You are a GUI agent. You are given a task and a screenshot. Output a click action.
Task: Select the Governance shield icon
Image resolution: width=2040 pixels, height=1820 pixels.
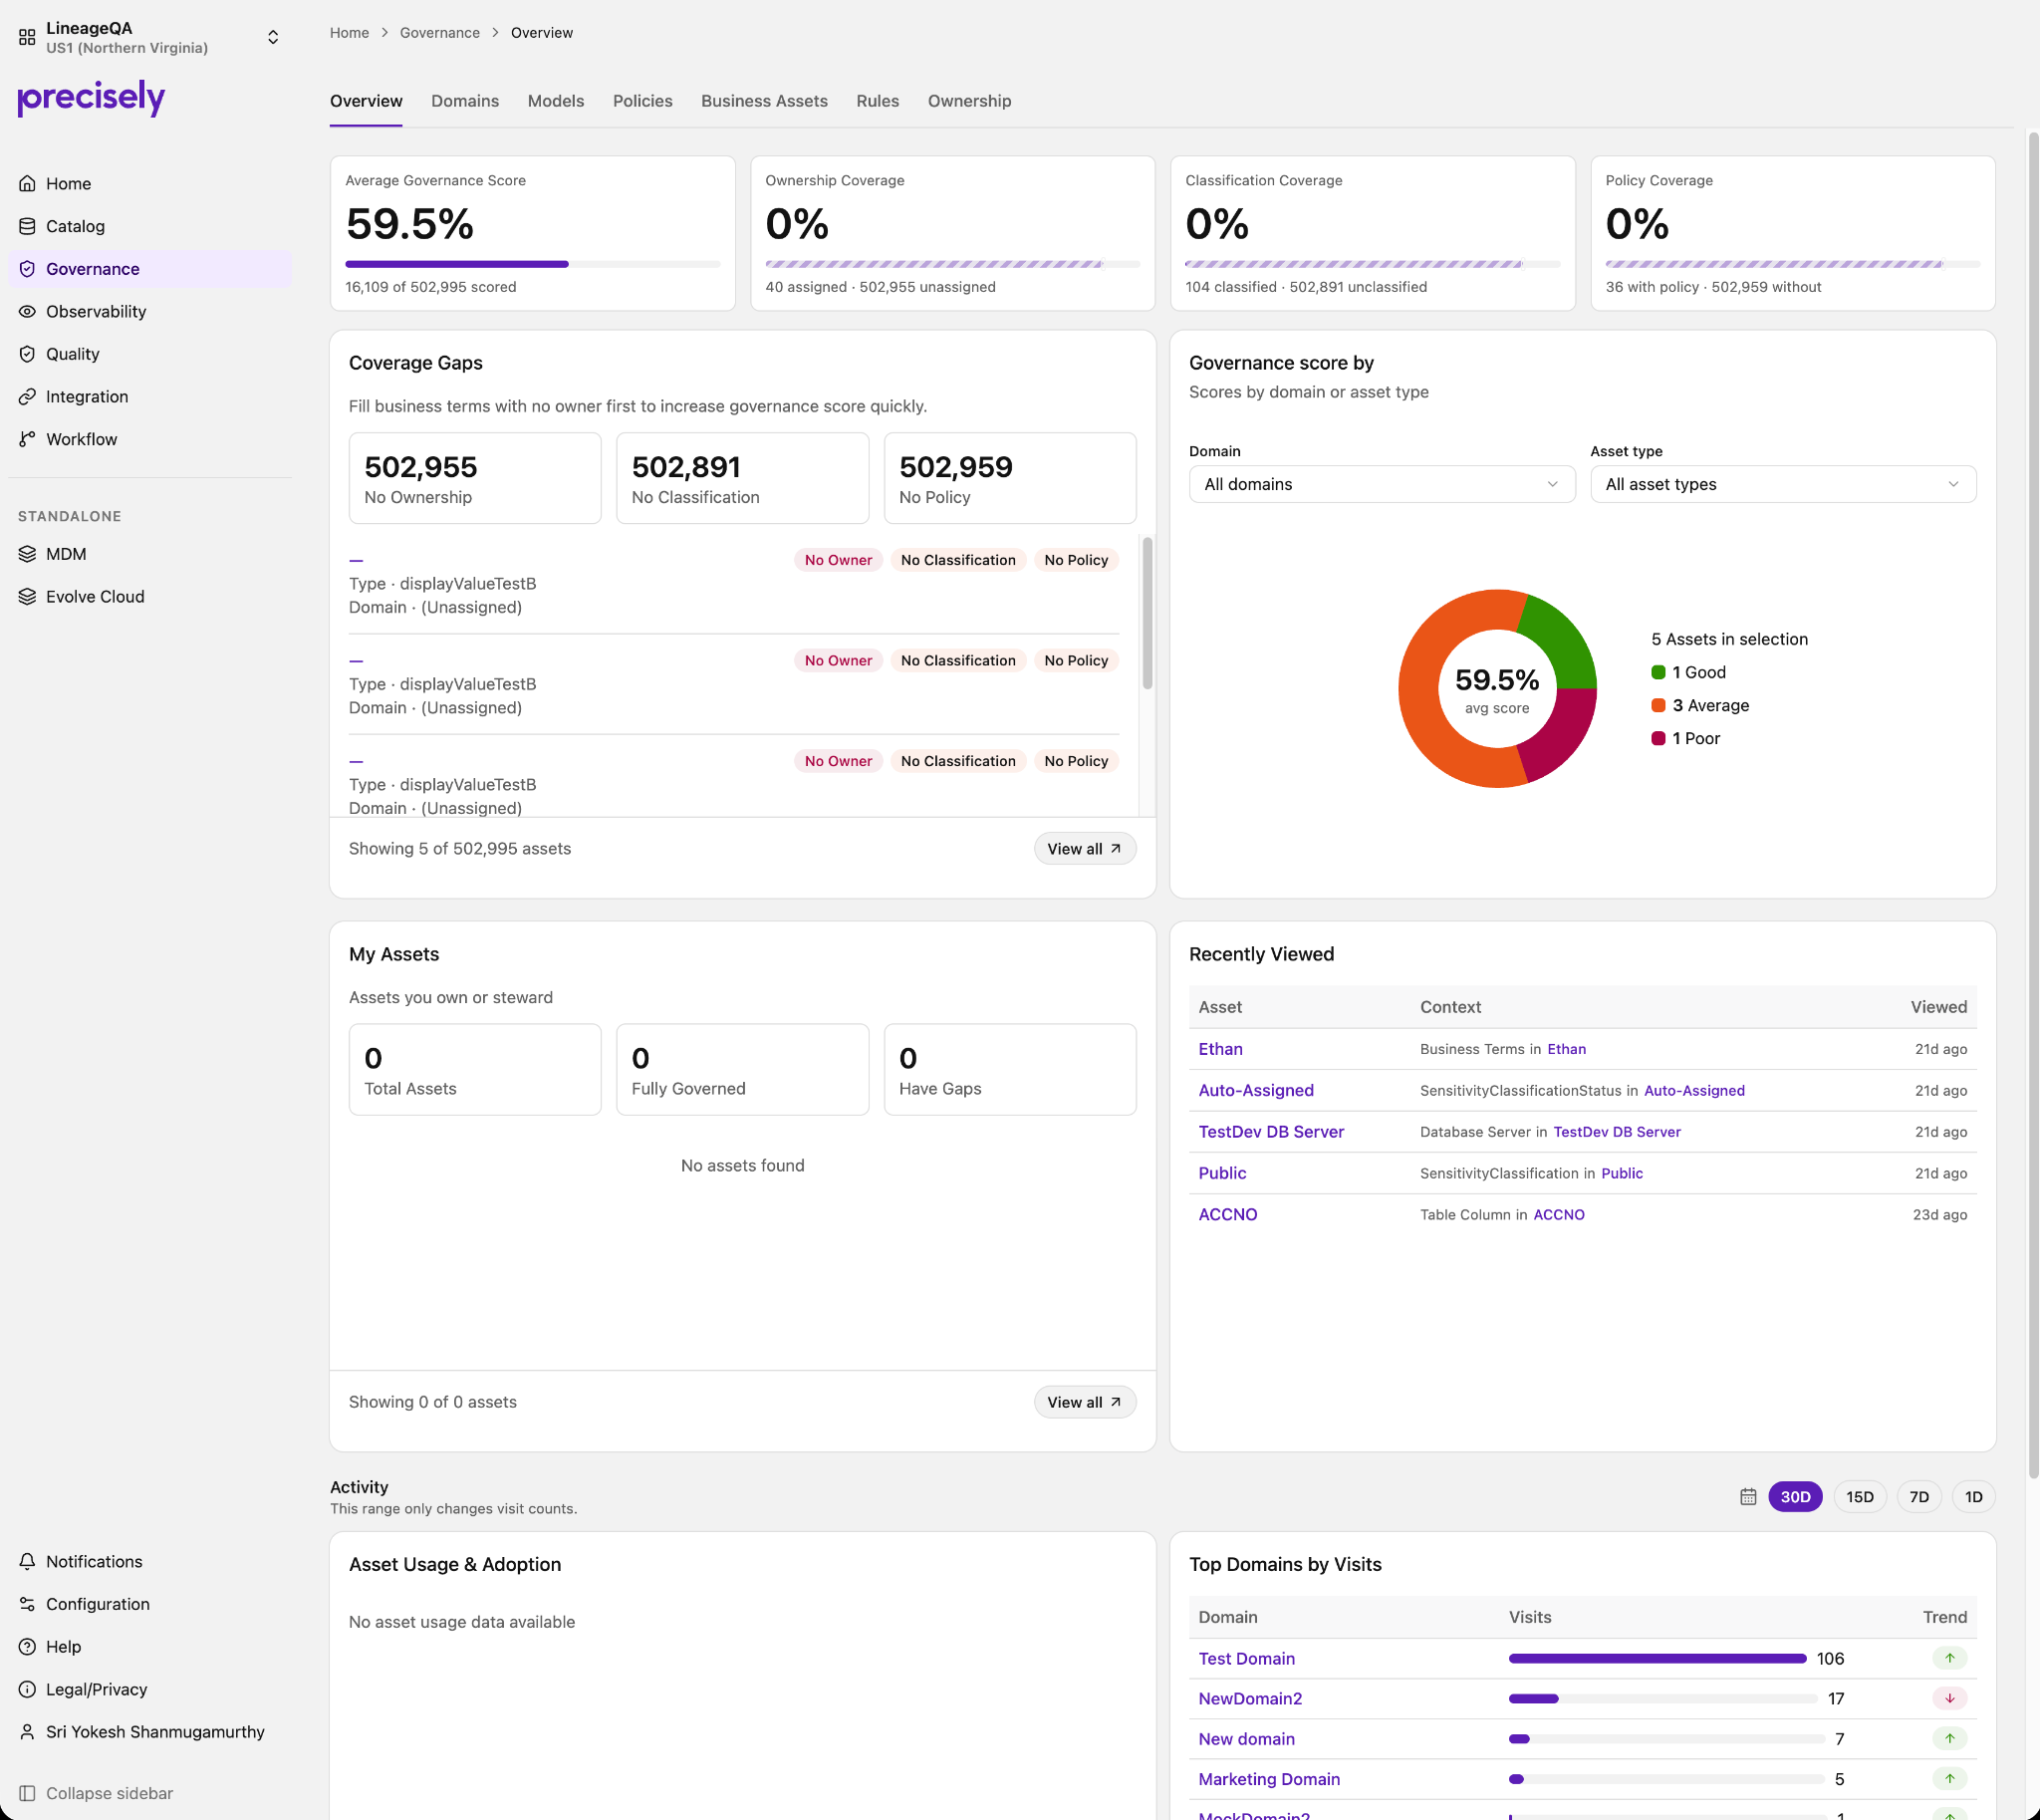(27, 269)
